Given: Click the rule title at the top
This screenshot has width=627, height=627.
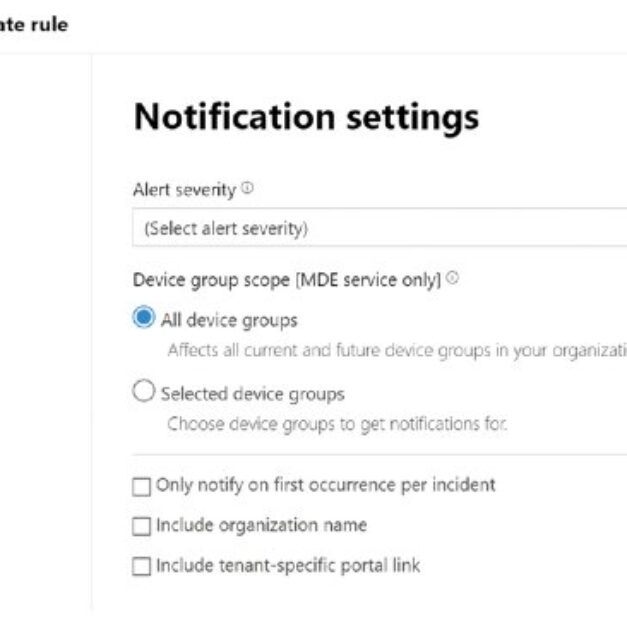Looking at the screenshot, I should point(35,25).
